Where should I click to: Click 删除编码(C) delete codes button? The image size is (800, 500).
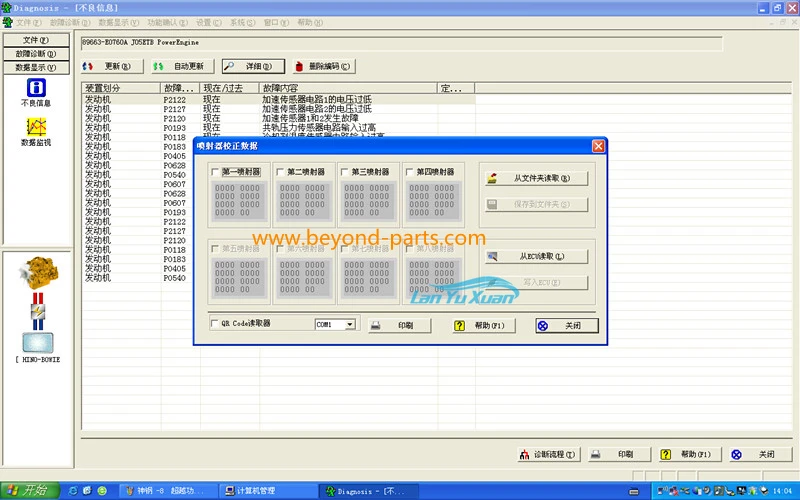click(x=324, y=66)
